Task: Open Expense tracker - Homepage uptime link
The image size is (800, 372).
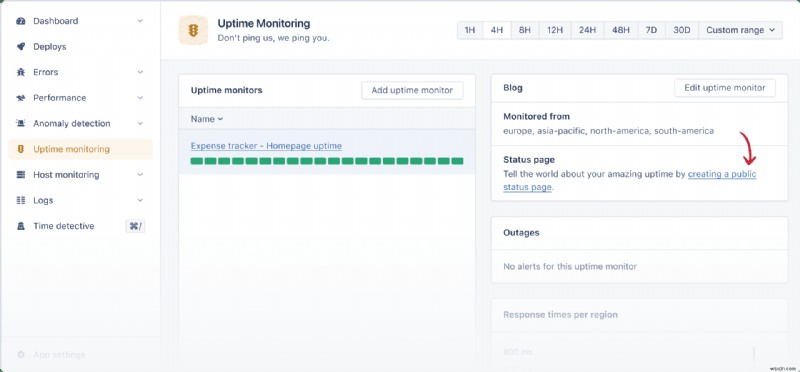Action: [x=266, y=146]
